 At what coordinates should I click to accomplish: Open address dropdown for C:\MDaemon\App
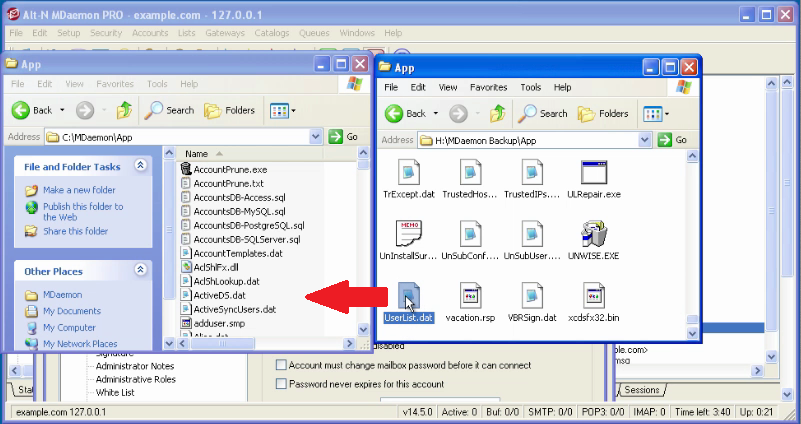[316, 137]
